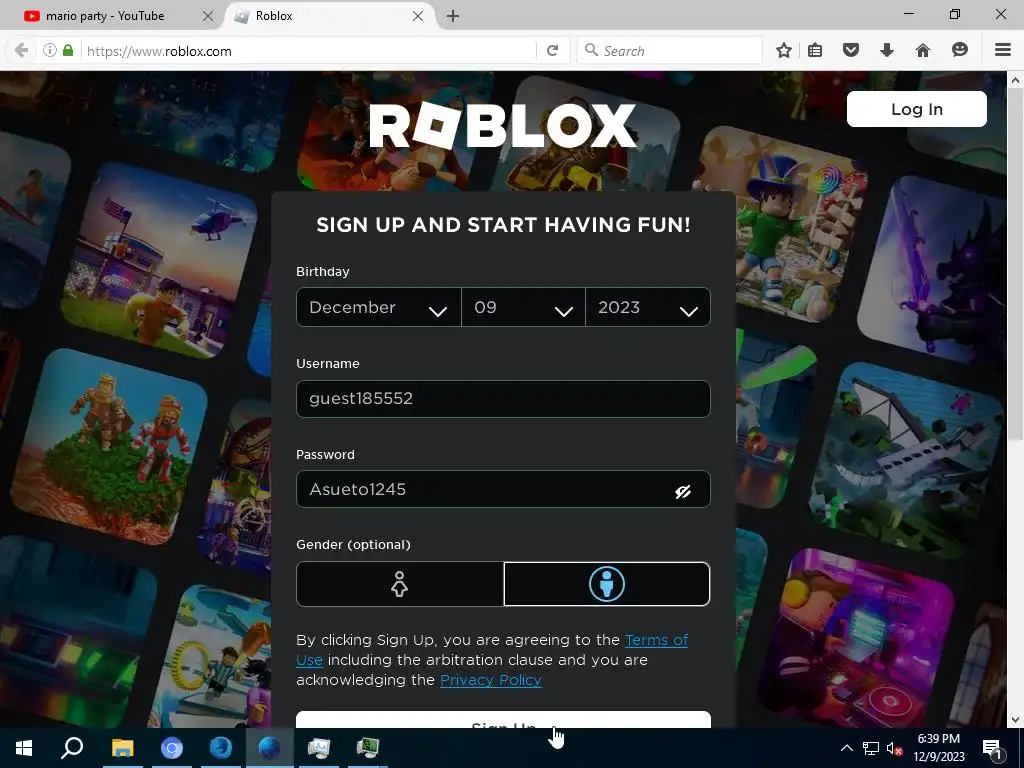Close the mario party YouTube tab
Viewport: 1024px width, 768px height.
tap(208, 16)
